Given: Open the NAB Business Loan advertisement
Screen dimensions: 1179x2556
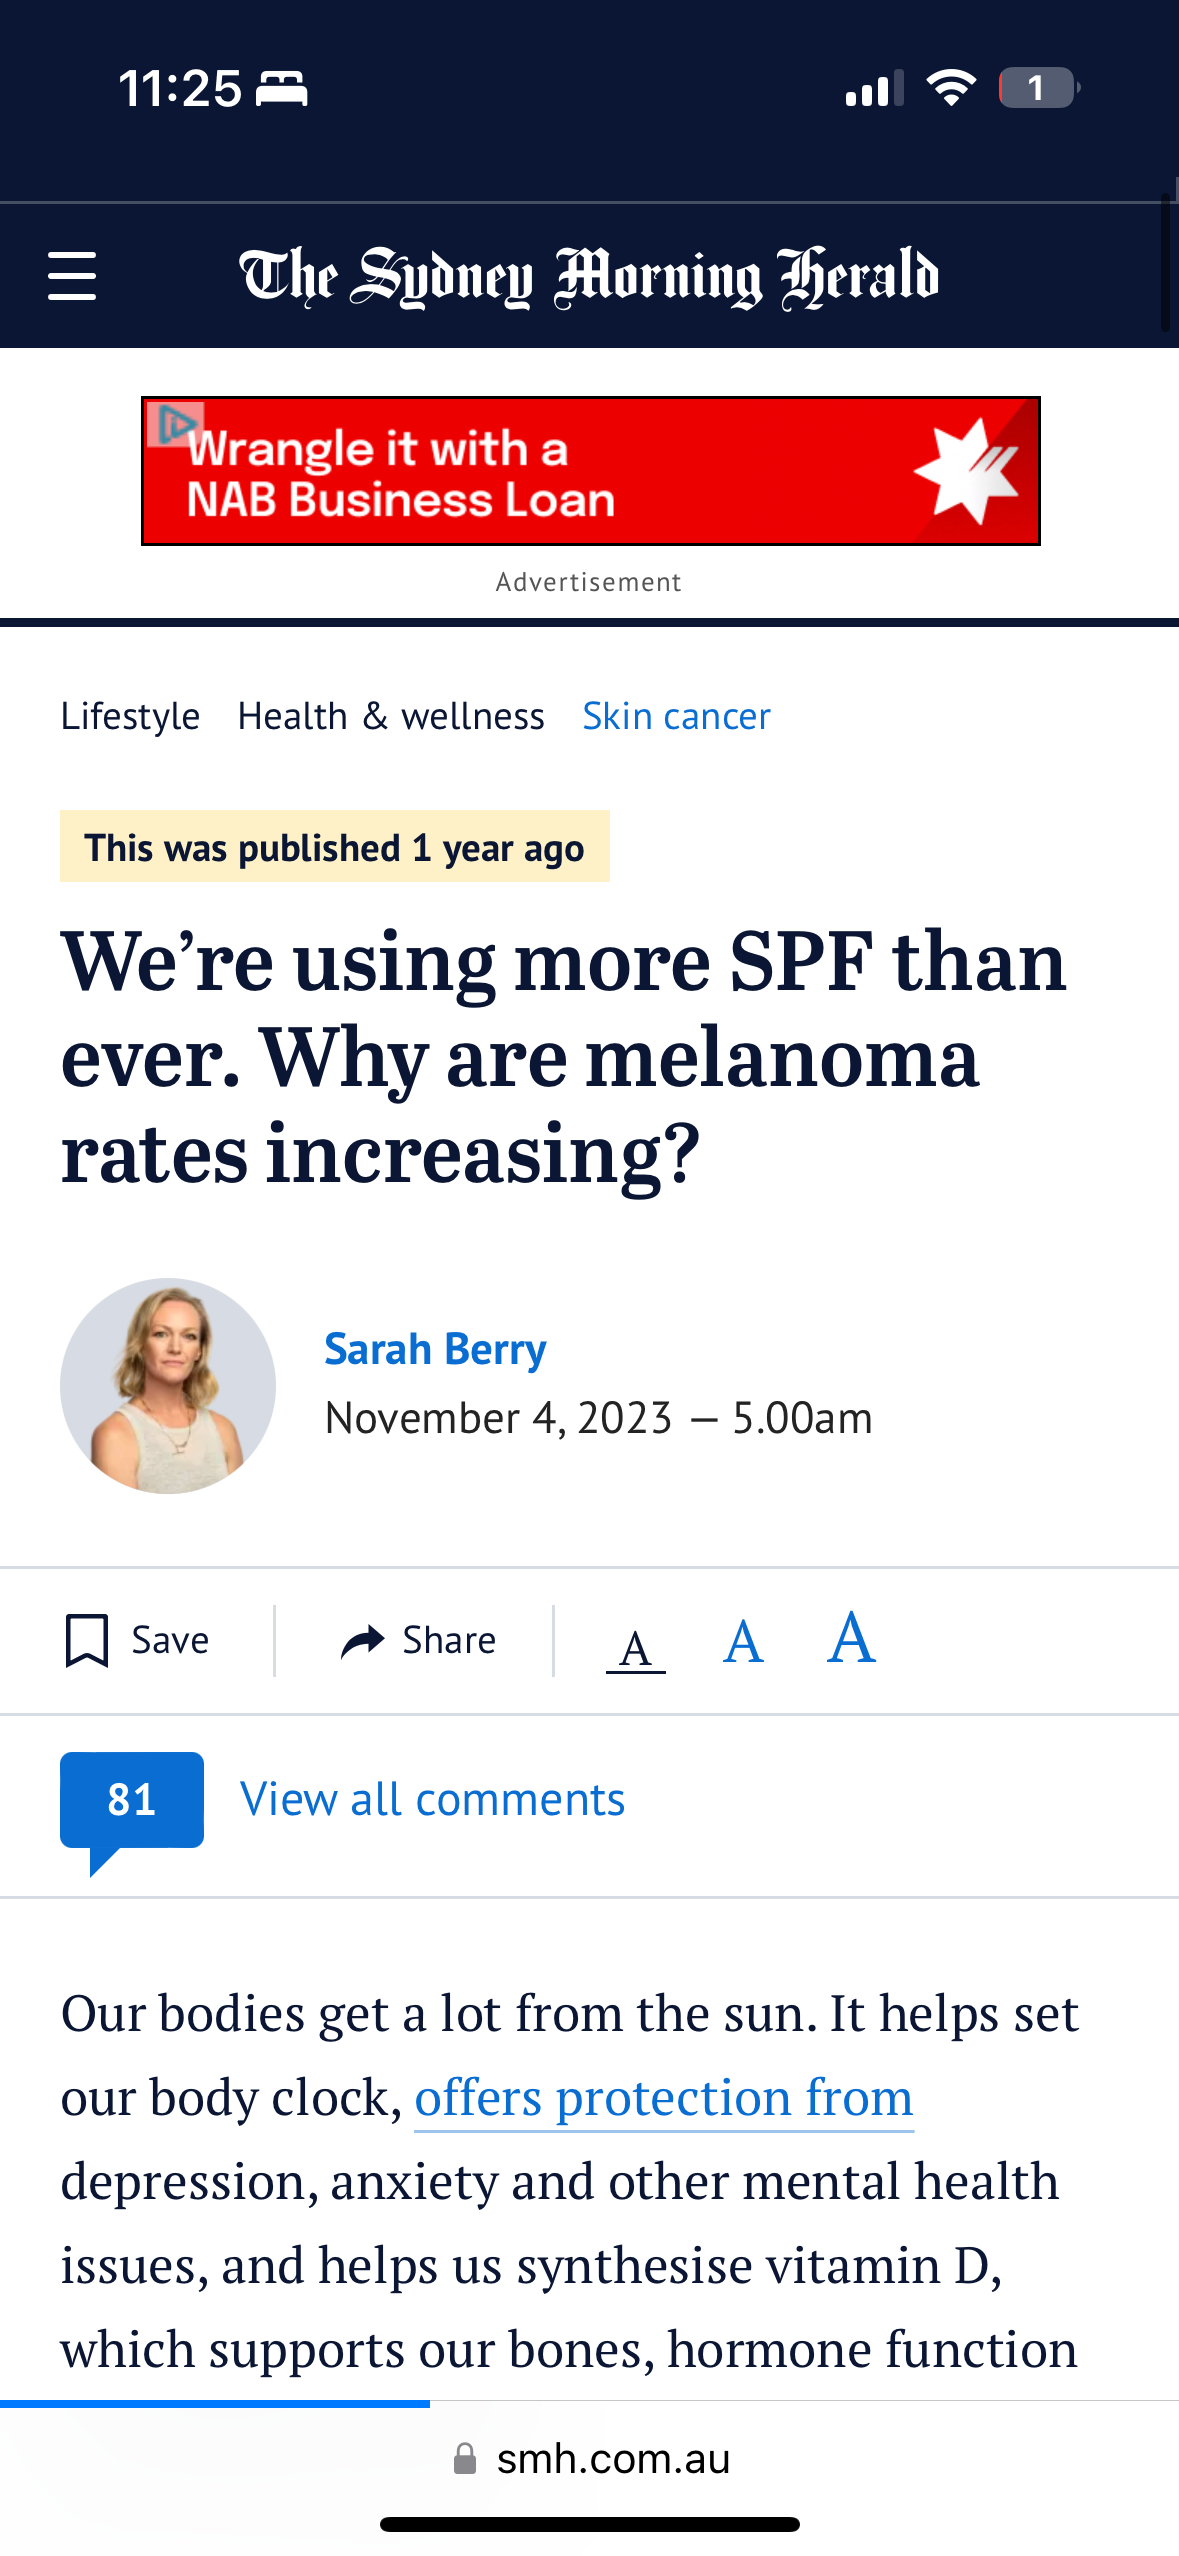Looking at the screenshot, I should click(x=590, y=472).
